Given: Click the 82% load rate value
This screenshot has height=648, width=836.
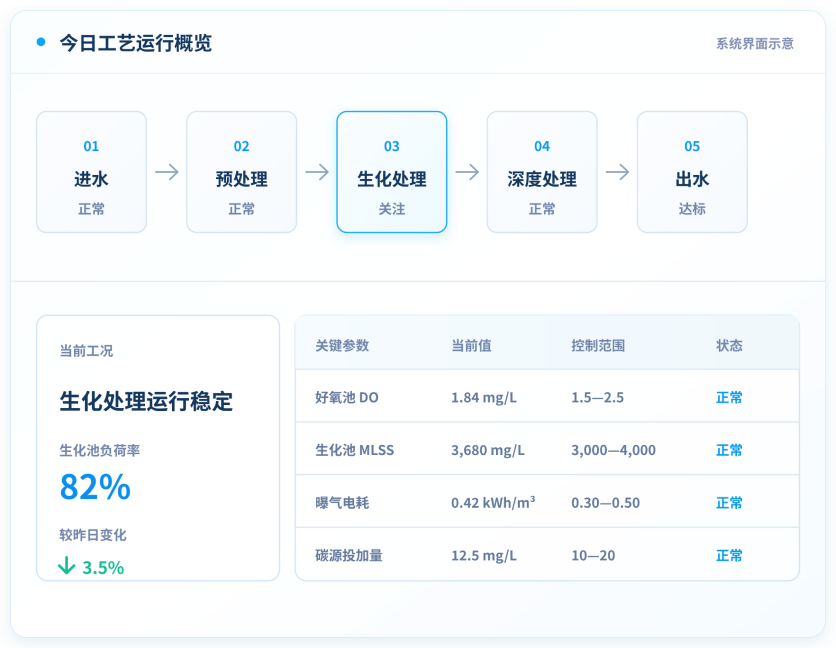Looking at the screenshot, I should [95, 486].
